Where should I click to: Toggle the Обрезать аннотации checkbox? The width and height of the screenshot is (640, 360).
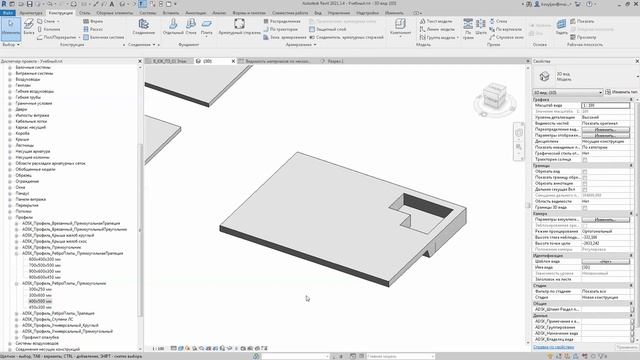[x=584, y=184]
